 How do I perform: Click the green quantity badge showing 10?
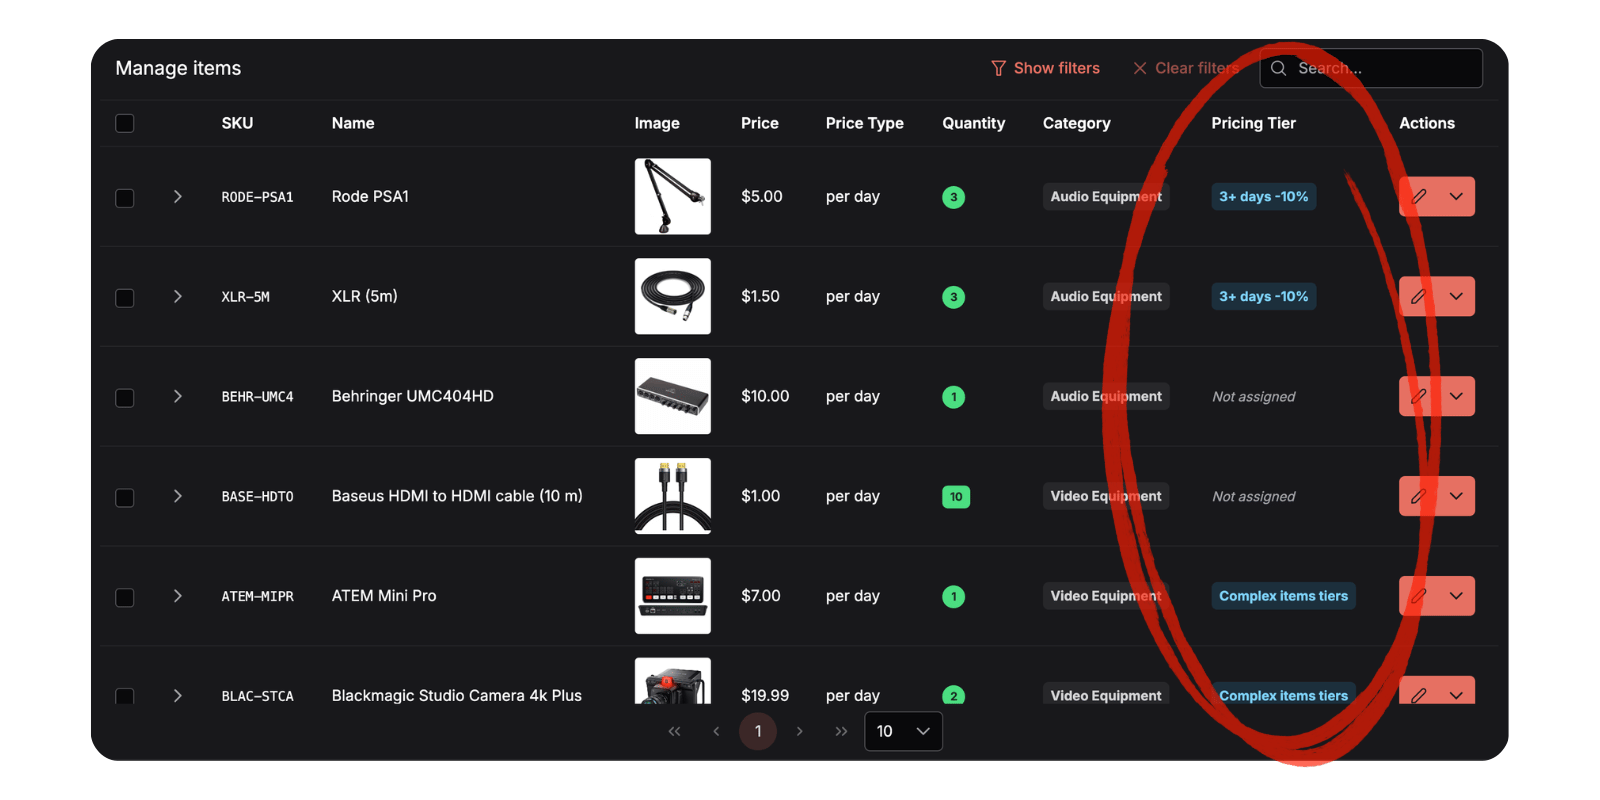coord(956,496)
